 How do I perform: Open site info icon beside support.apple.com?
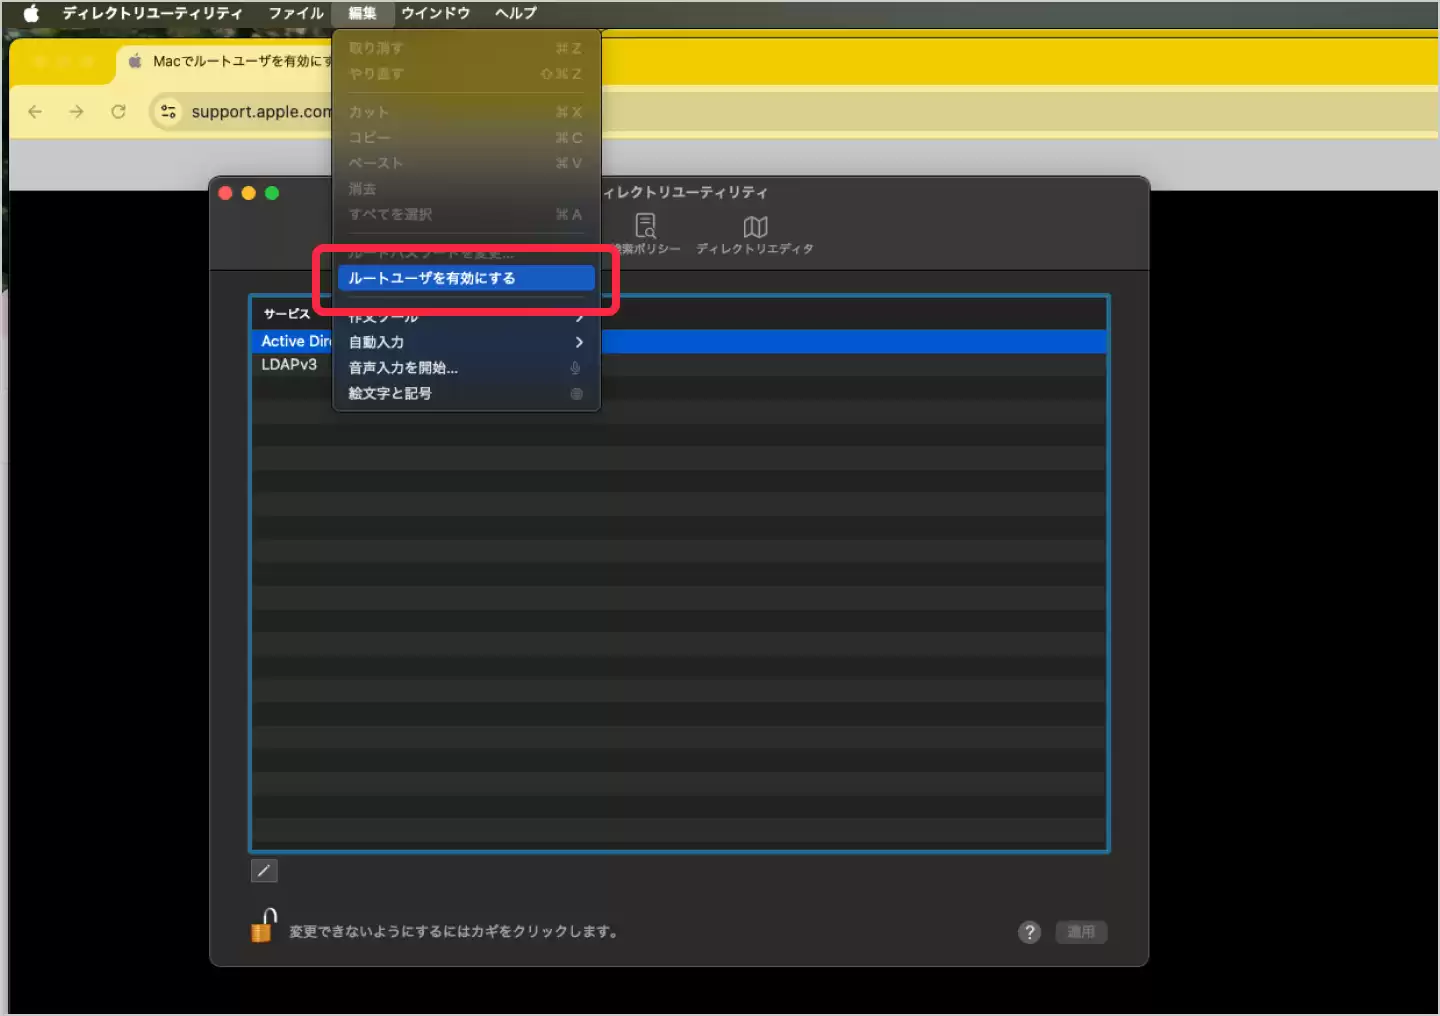pyautogui.click(x=168, y=112)
